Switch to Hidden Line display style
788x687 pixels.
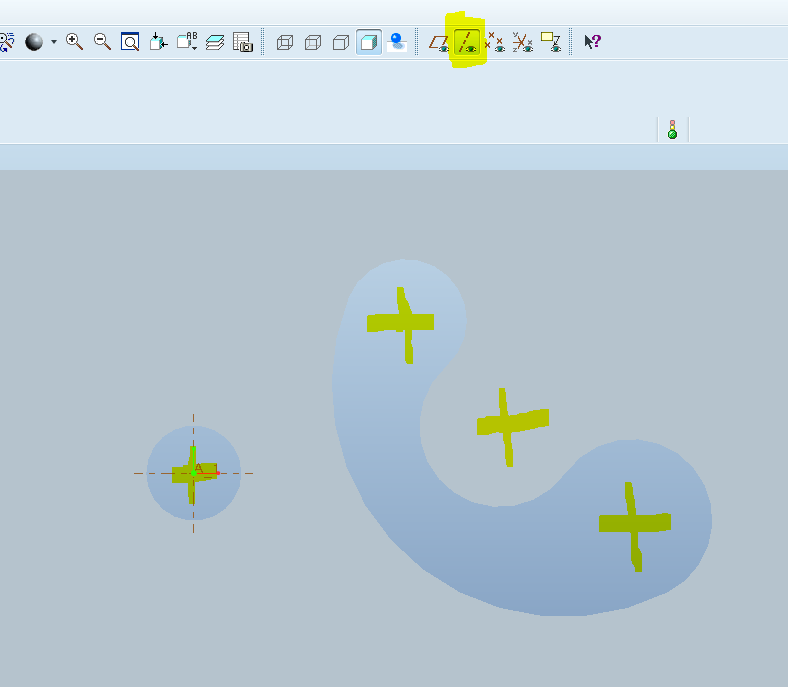[x=313, y=42]
